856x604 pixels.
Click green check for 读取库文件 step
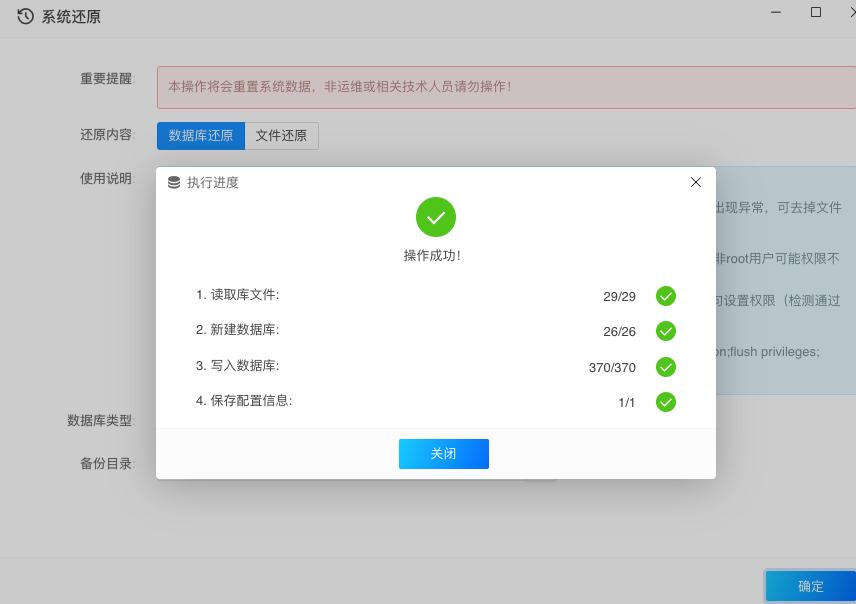666,296
